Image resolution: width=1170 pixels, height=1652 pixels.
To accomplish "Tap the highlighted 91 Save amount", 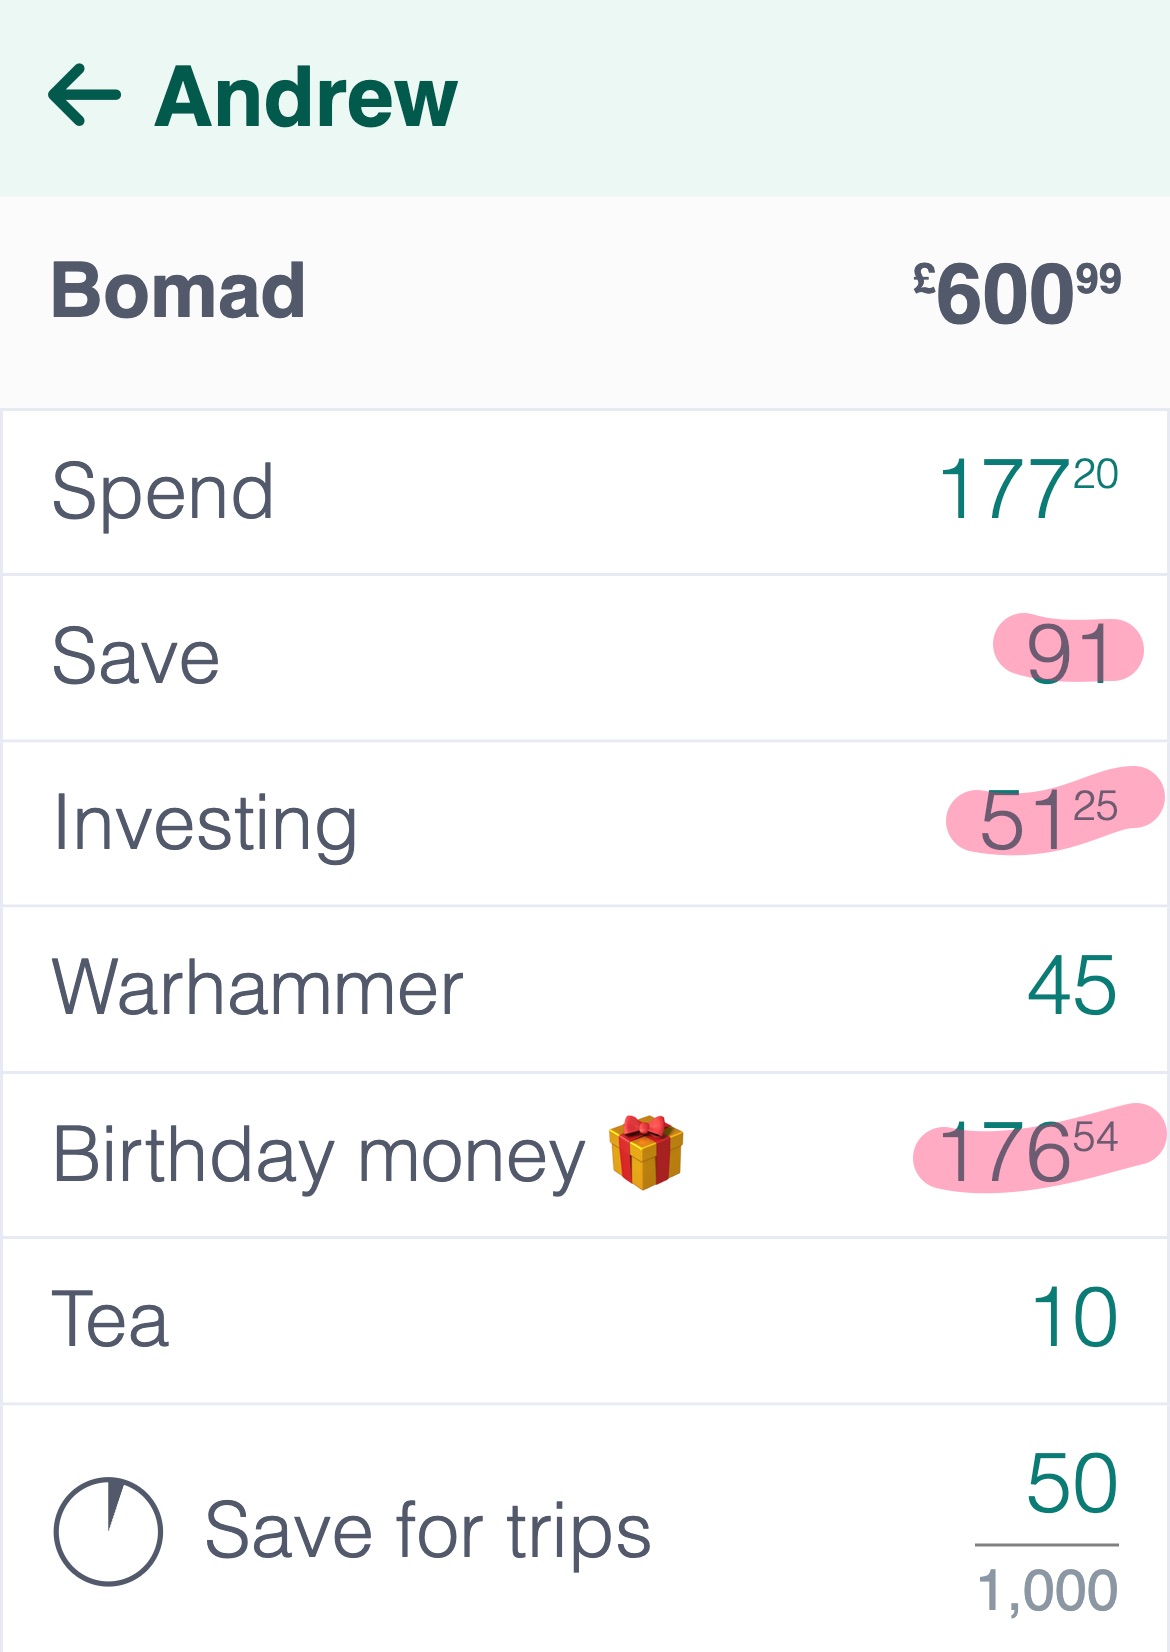I will pos(1070,654).
